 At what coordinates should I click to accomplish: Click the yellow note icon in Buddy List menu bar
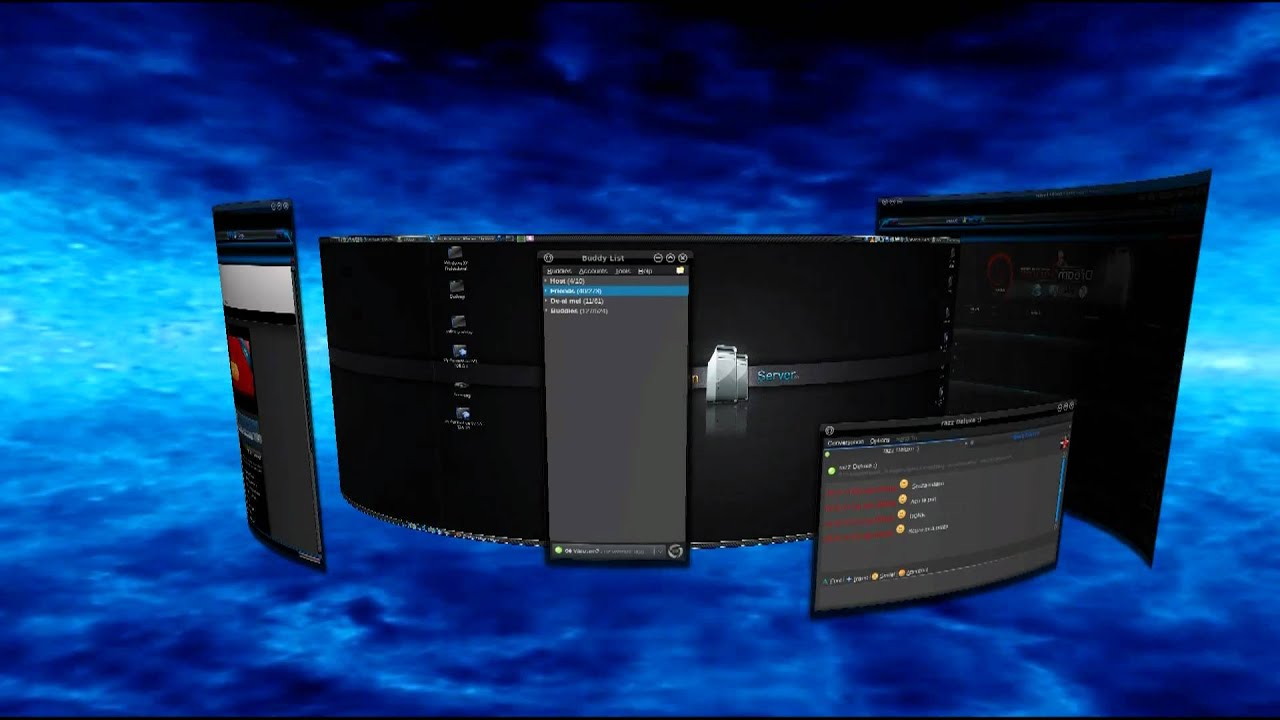(680, 270)
